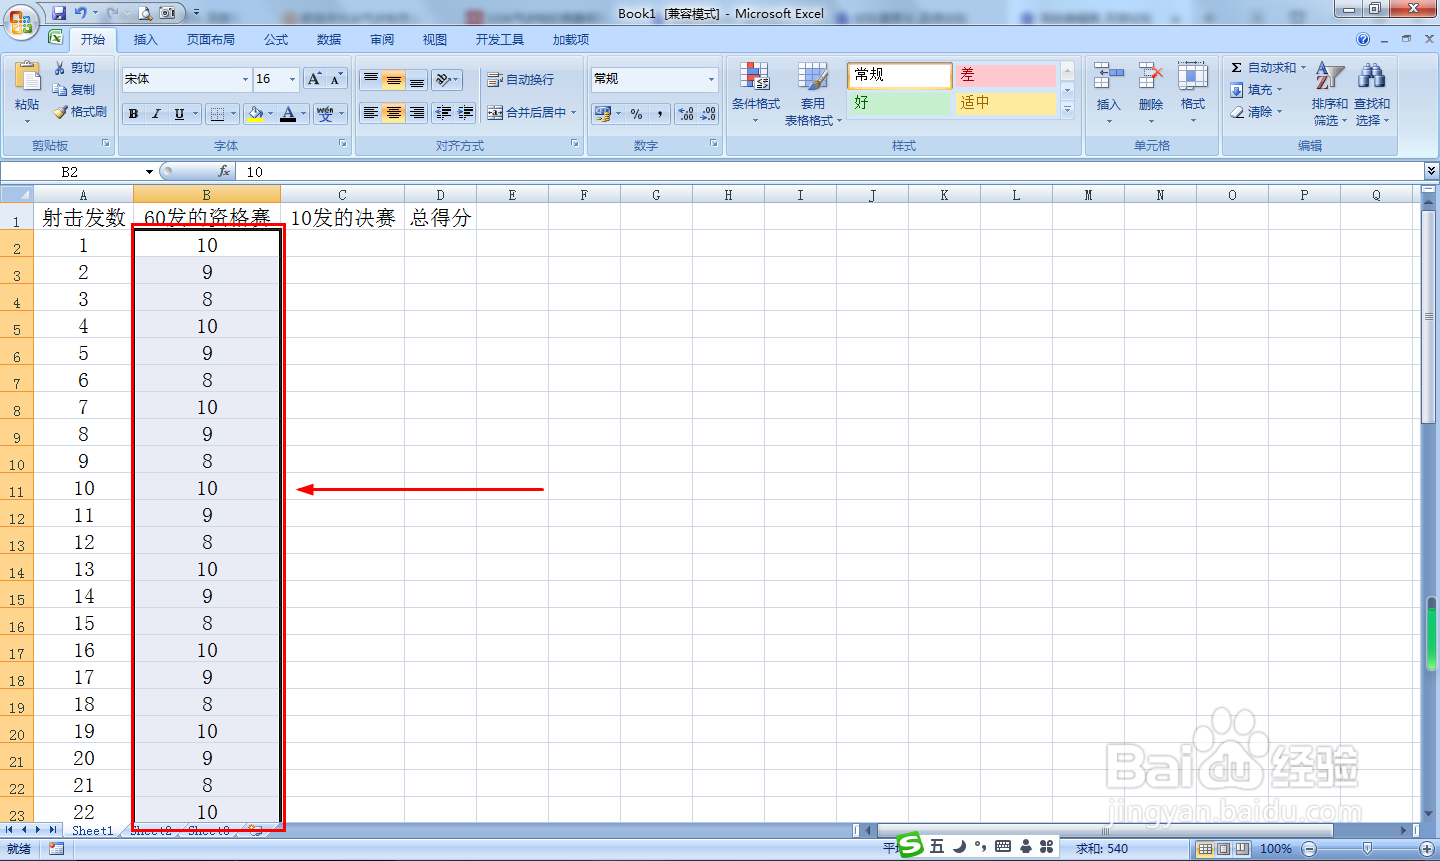
Task: Open the AutoSum (自动求和) dropdown arrow
Action: pyautogui.click(x=1303, y=67)
